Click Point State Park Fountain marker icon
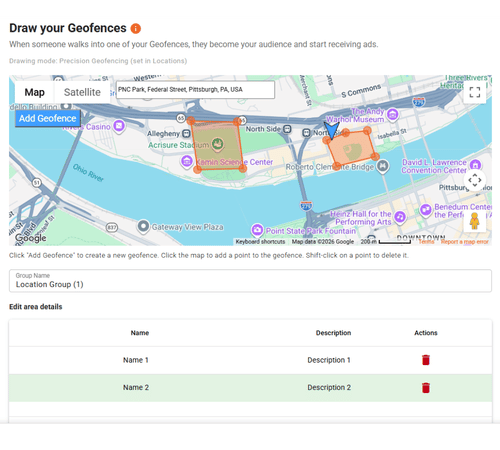500x450 pixels. [x=257, y=230]
